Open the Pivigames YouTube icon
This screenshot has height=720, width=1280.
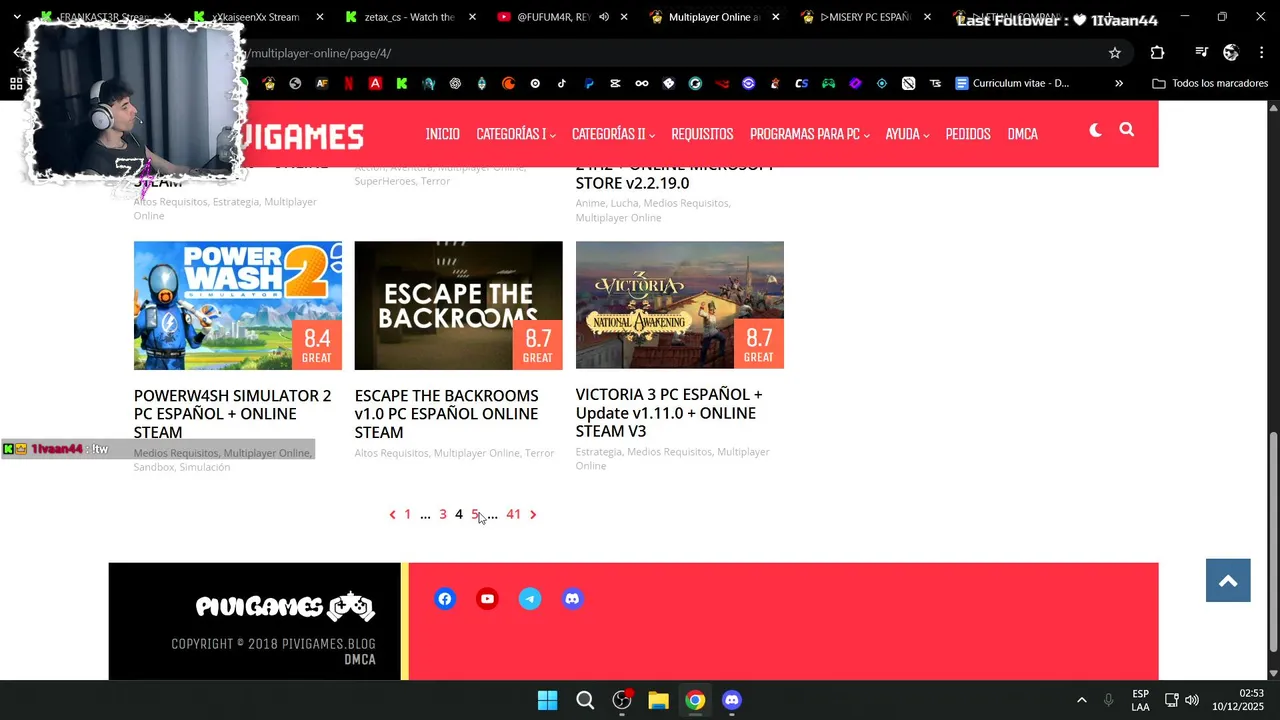487,599
